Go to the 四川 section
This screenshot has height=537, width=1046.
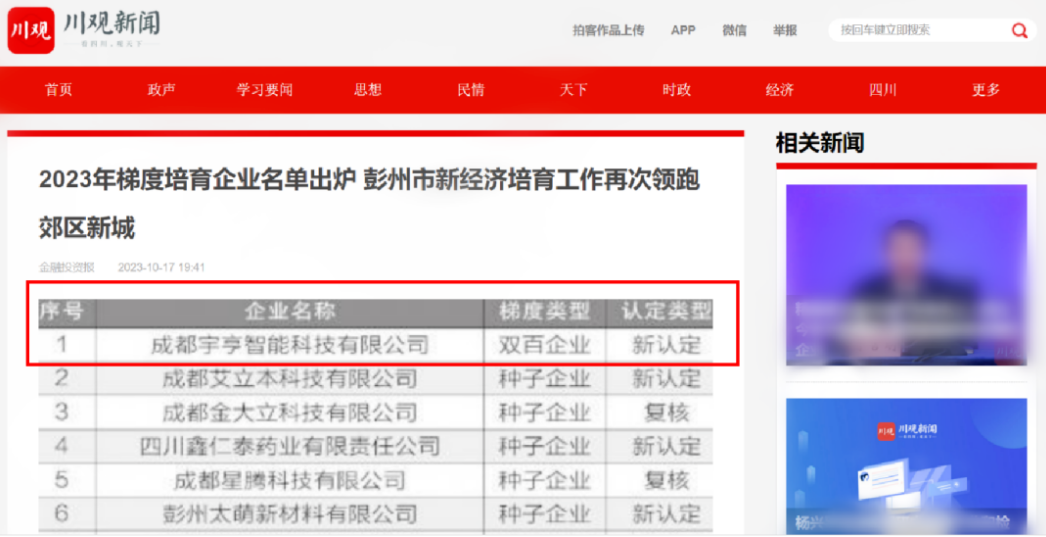click(x=883, y=90)
